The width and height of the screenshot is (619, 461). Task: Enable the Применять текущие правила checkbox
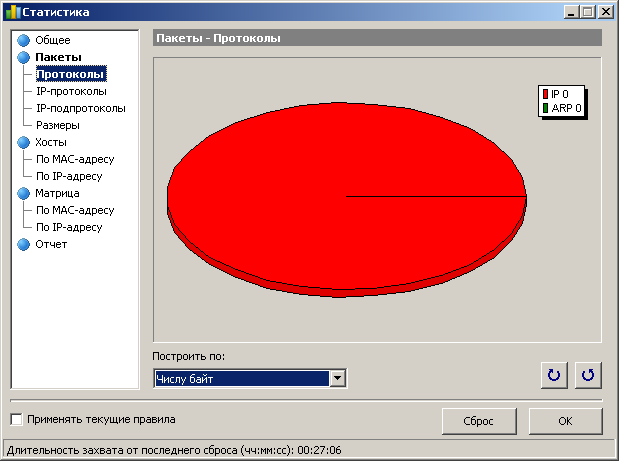point(17,419)
